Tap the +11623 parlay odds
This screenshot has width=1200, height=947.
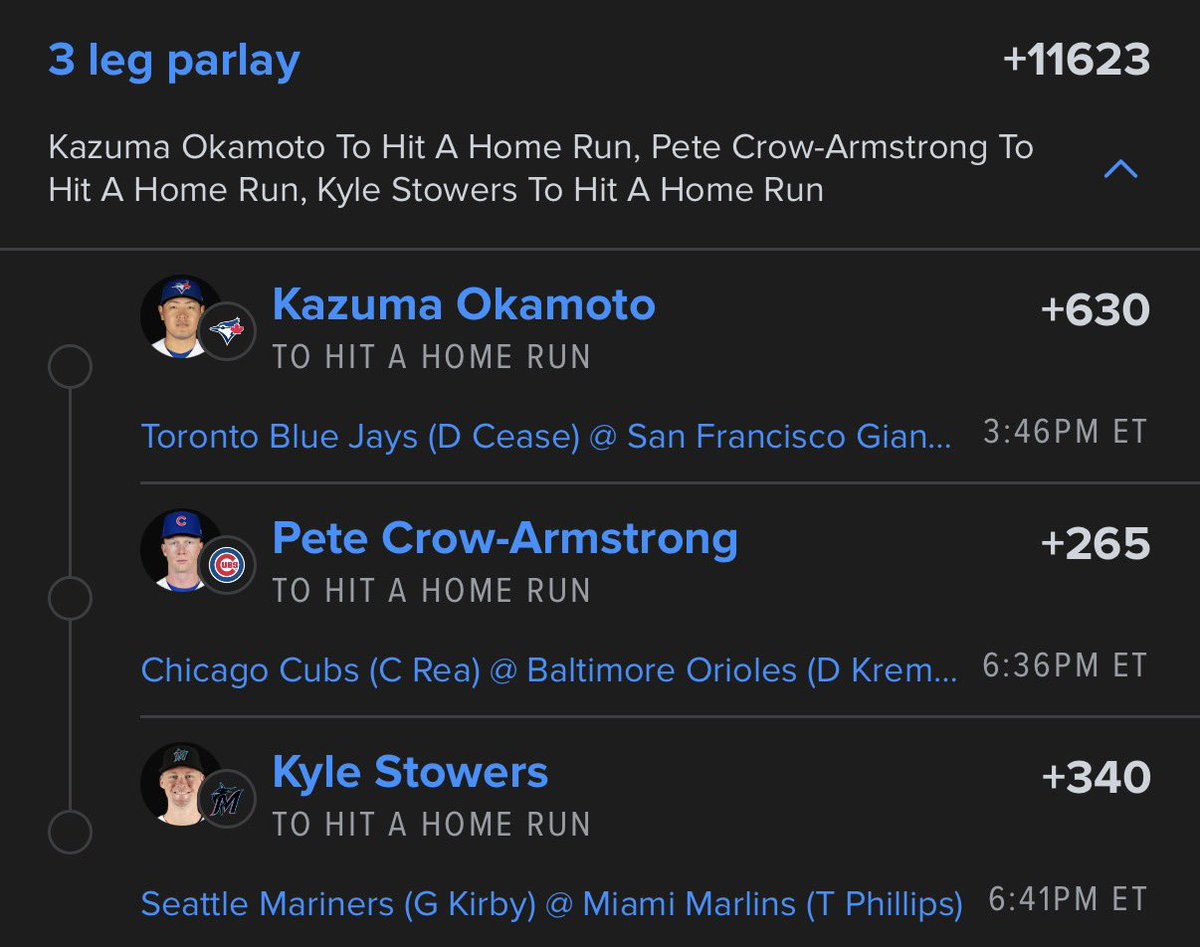1076,61
